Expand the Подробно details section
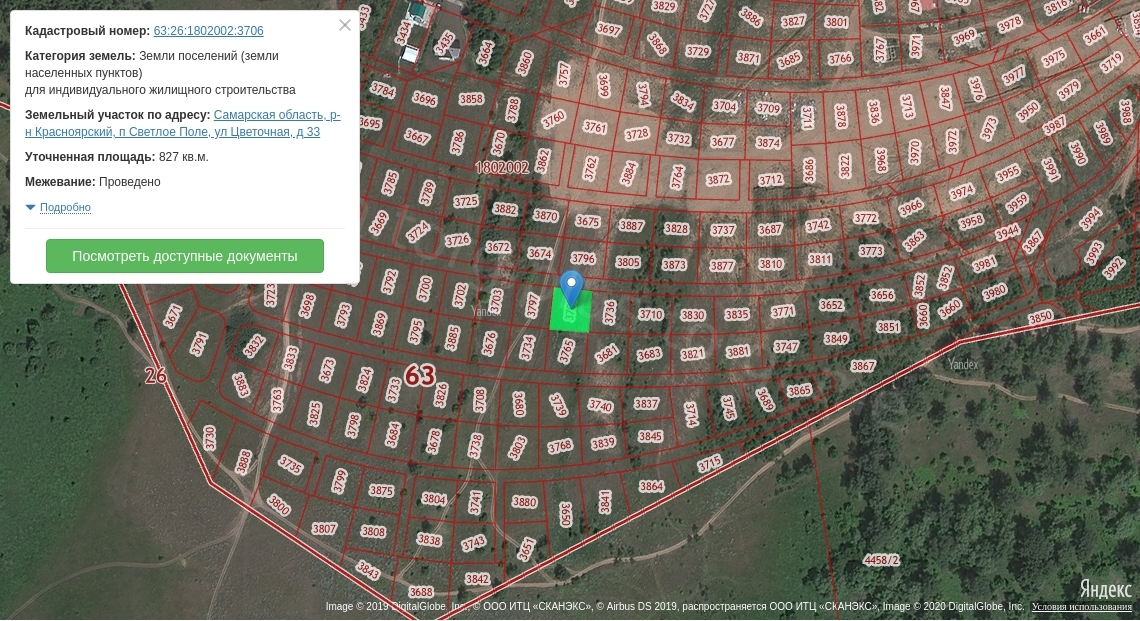Viewport: 1140px width, 621px height. pos(65,208)
